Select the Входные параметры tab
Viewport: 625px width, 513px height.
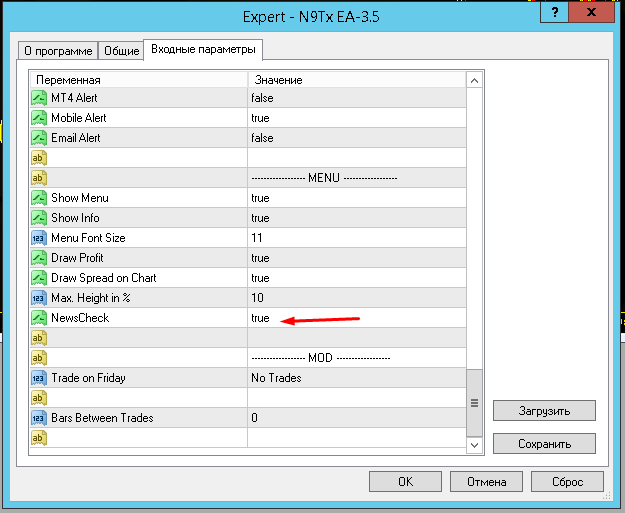click(203, 49)
